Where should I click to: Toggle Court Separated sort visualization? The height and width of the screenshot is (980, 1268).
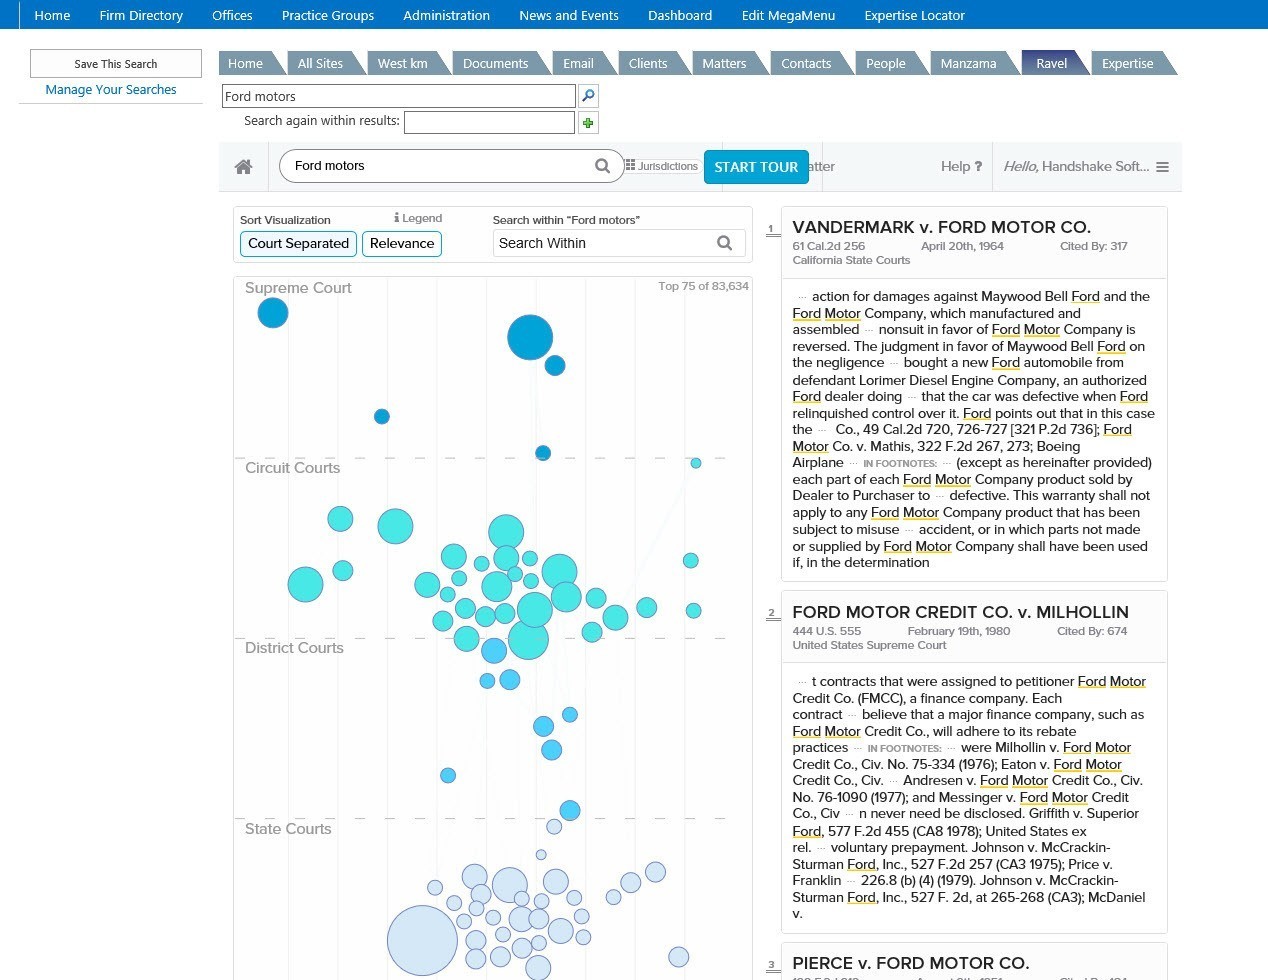point(298,243)
